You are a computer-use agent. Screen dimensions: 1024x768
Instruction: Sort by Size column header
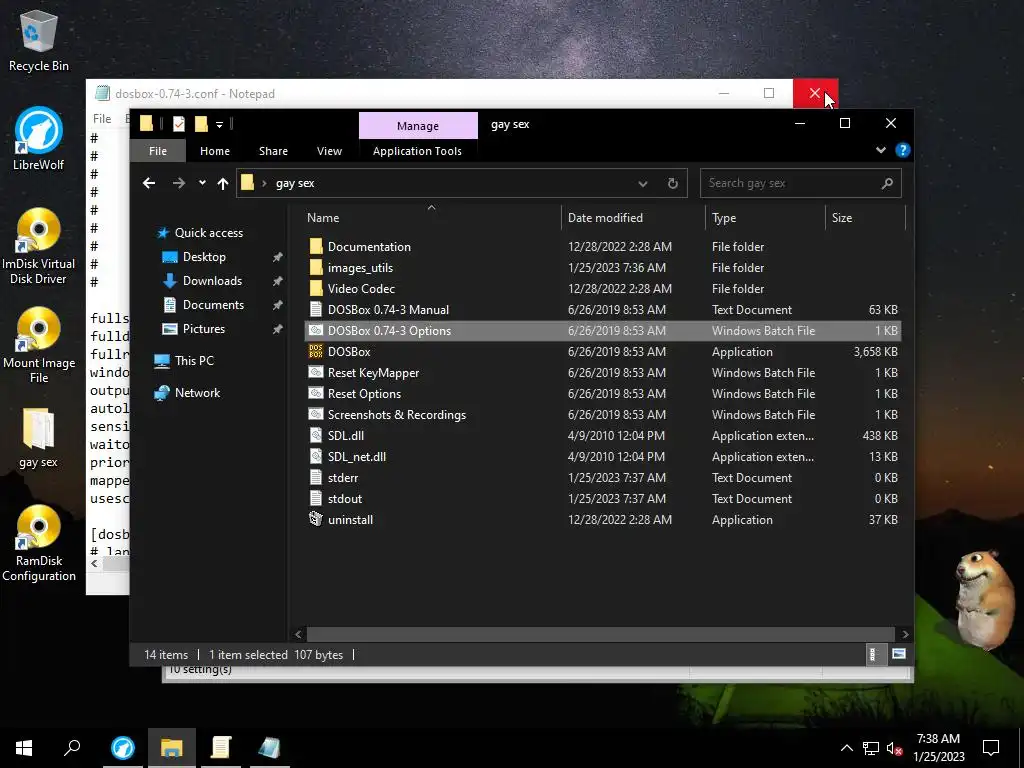tap(865, 217)
